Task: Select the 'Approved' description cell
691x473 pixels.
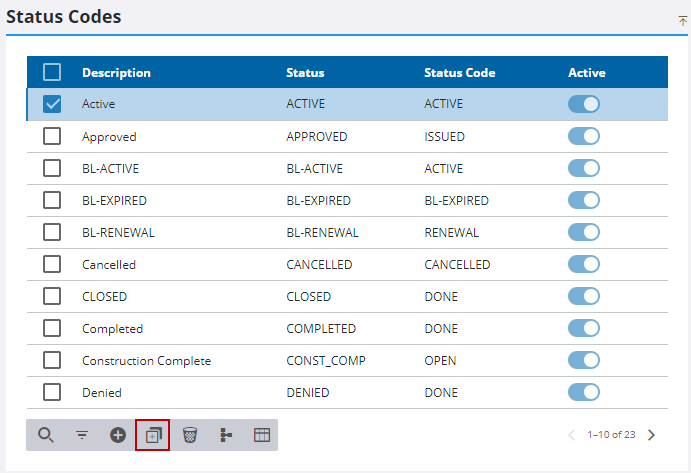Action: tap(109, 137)
